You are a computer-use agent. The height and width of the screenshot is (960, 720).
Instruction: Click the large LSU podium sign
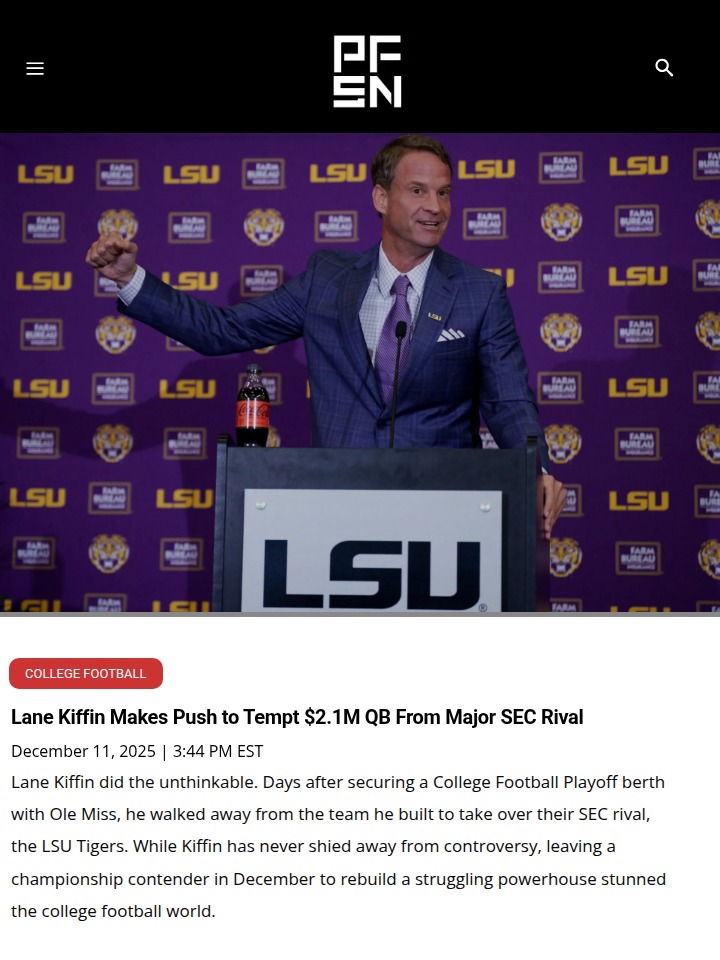tap(371, 550)
